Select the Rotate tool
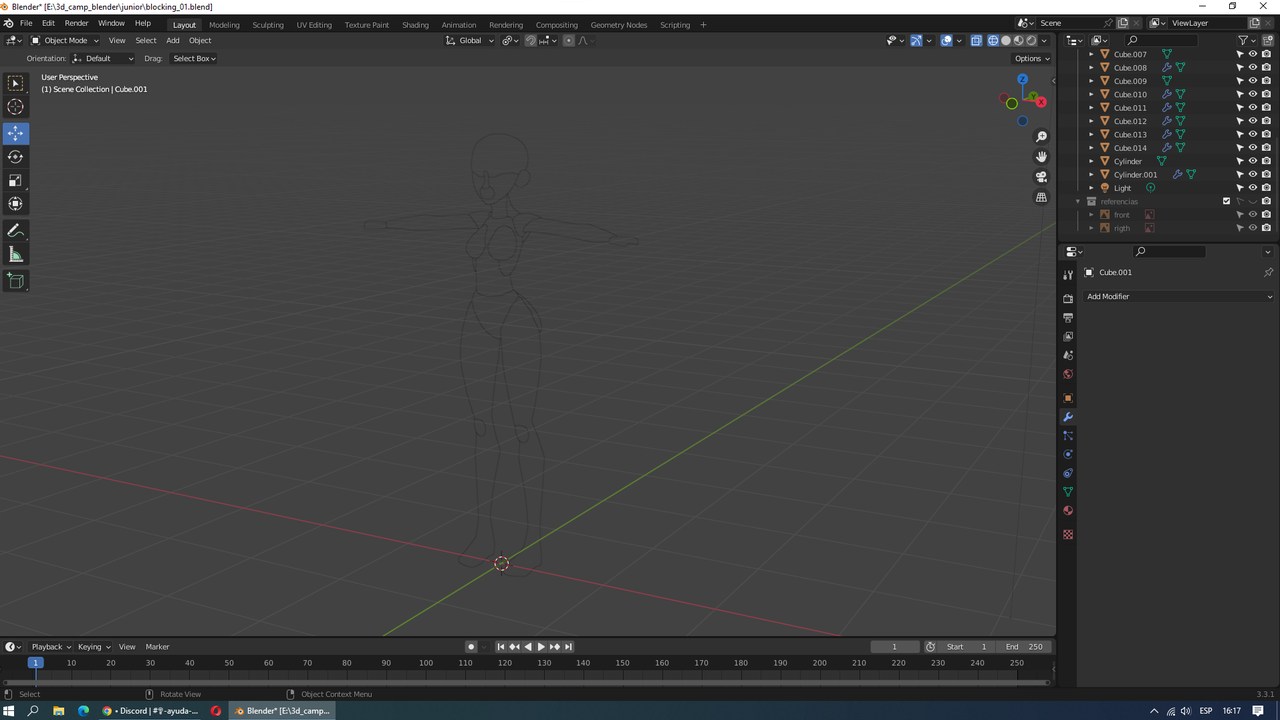This screenshot has height=720, width=1280. (x=15, y=156)
